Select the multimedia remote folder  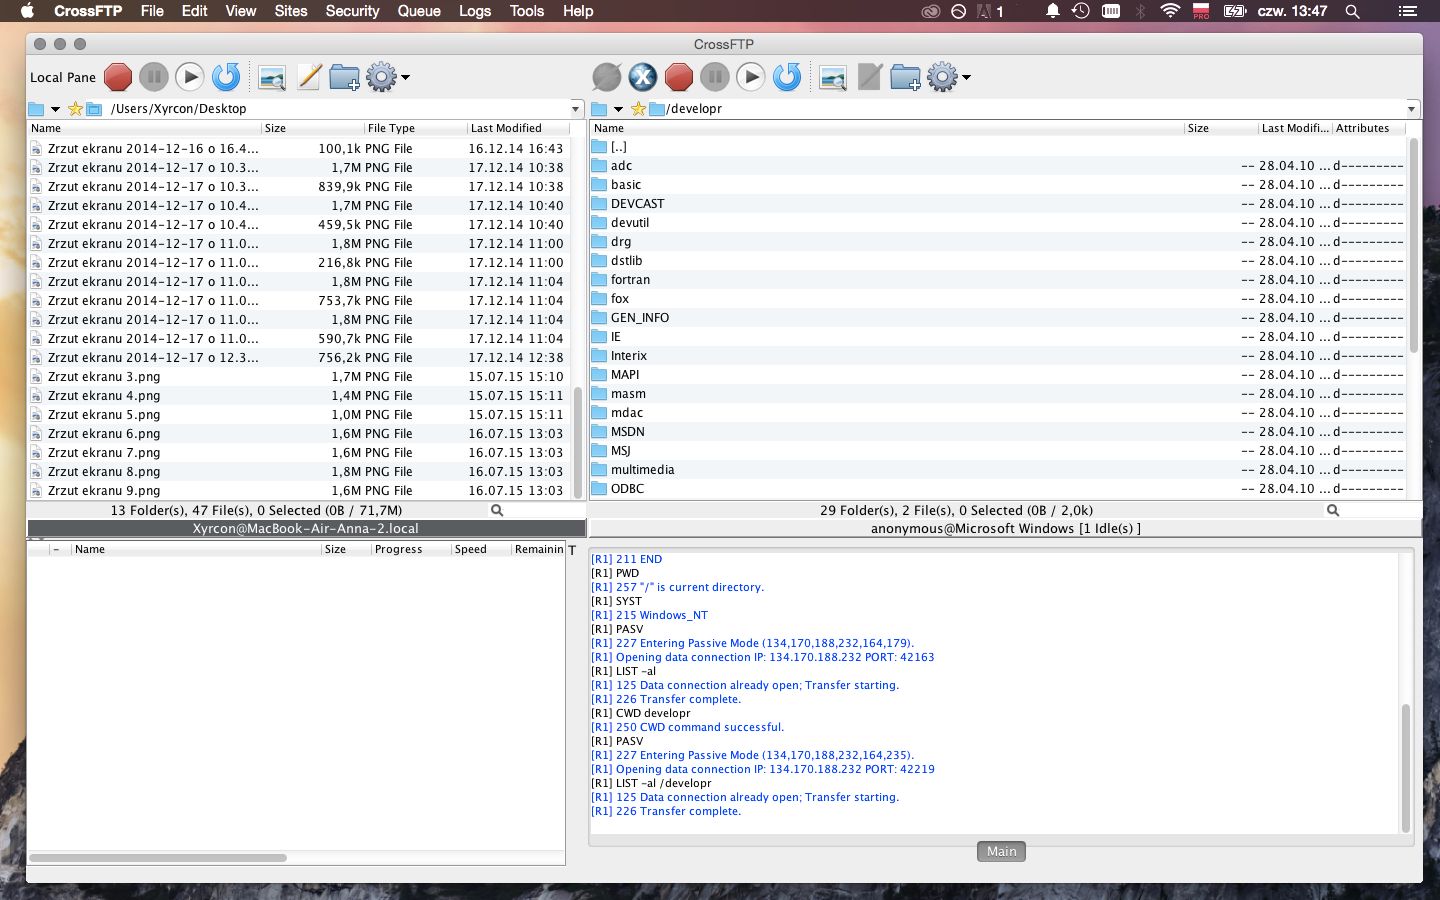coord(642,470)
